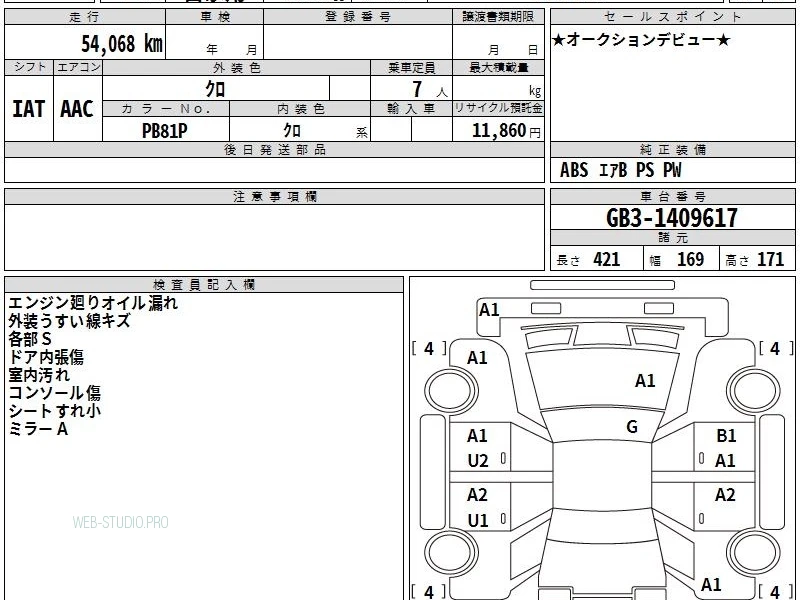This screenshot has width=800, height=600.
Task: Click the note エンジン廻りオイル漏れ
Action: coord(93,303)
